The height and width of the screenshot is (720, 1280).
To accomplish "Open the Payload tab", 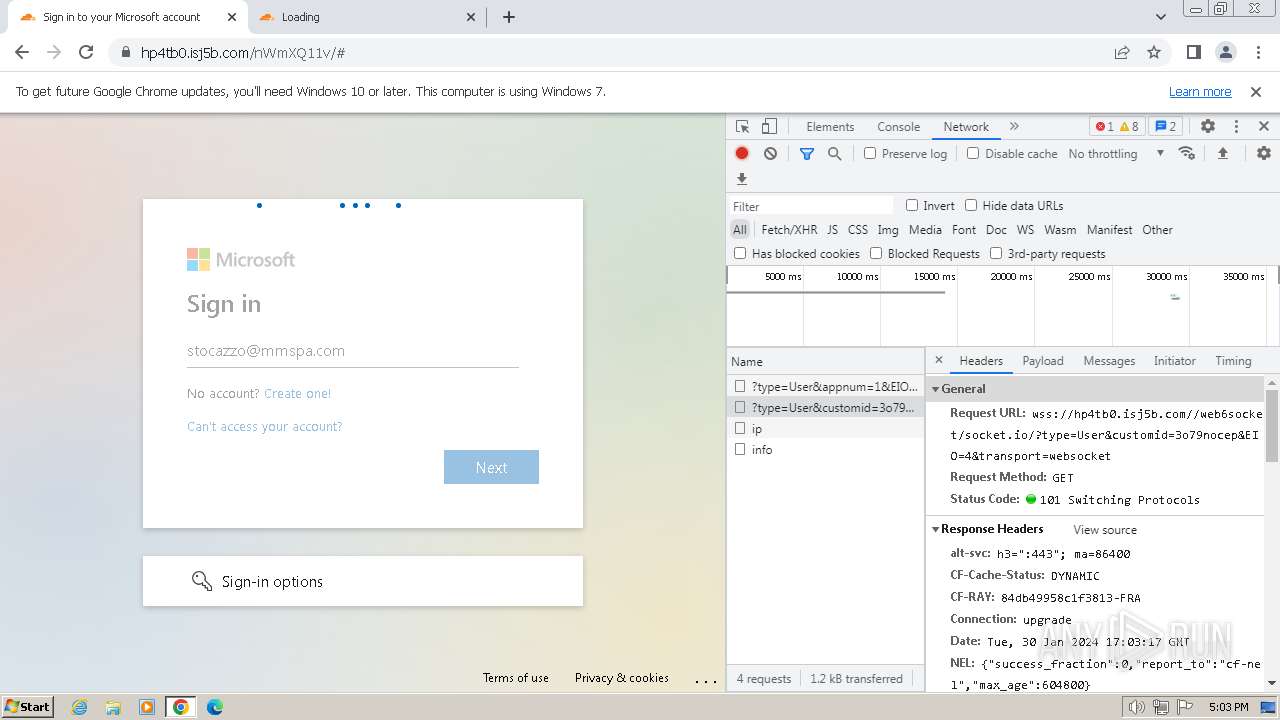I will tap(1042, 361).
